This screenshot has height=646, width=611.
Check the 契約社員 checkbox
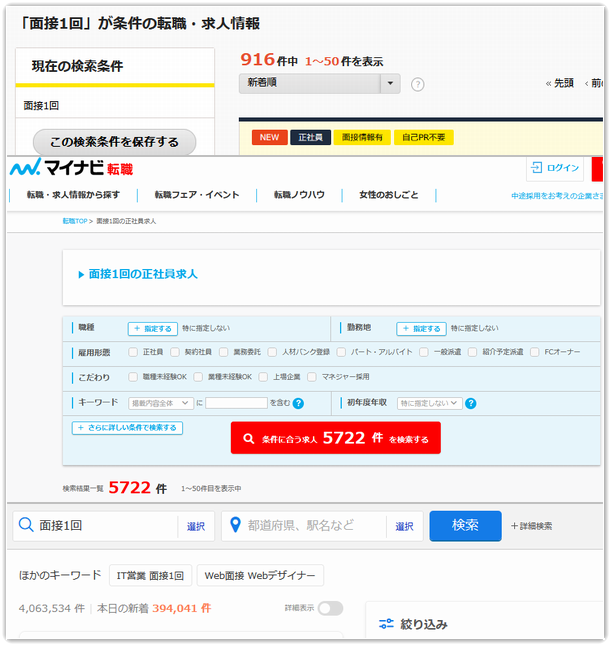(175, 352)
